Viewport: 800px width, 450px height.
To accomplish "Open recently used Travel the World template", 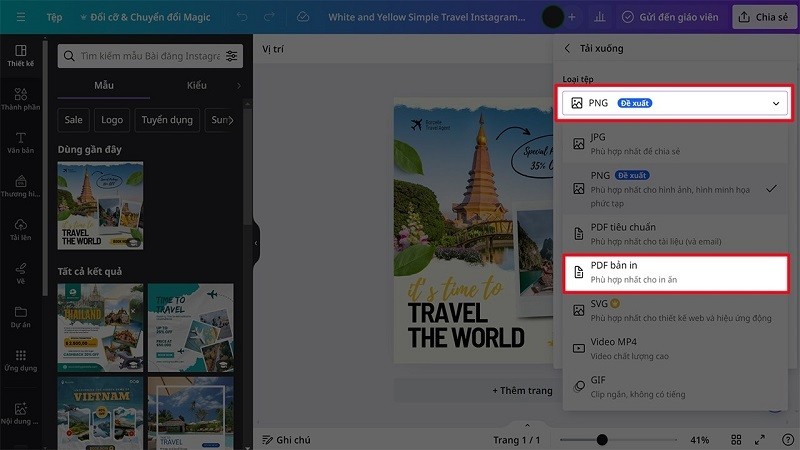I will pos(101,206).
